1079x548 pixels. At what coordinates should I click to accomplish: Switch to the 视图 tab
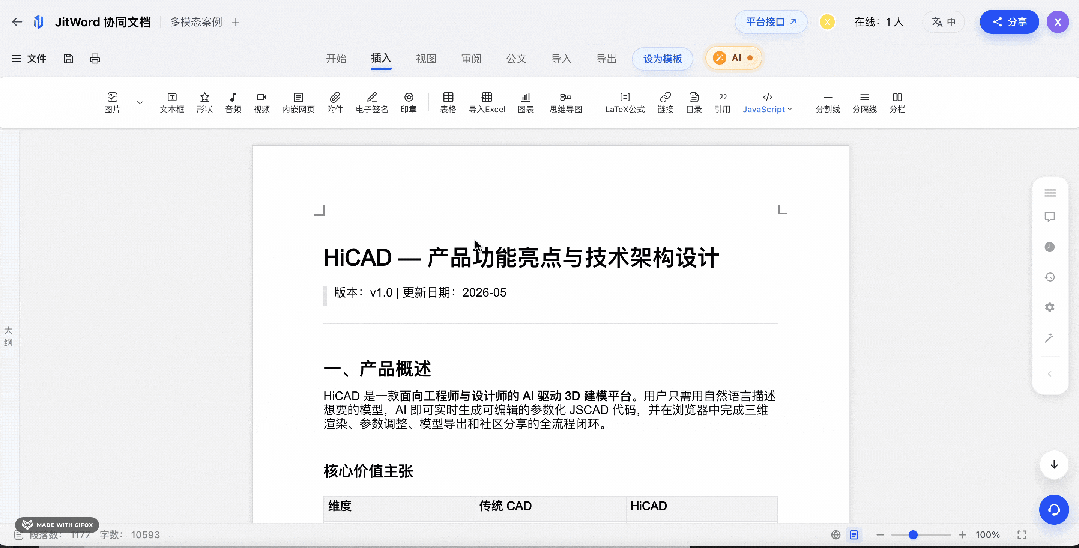426,59
